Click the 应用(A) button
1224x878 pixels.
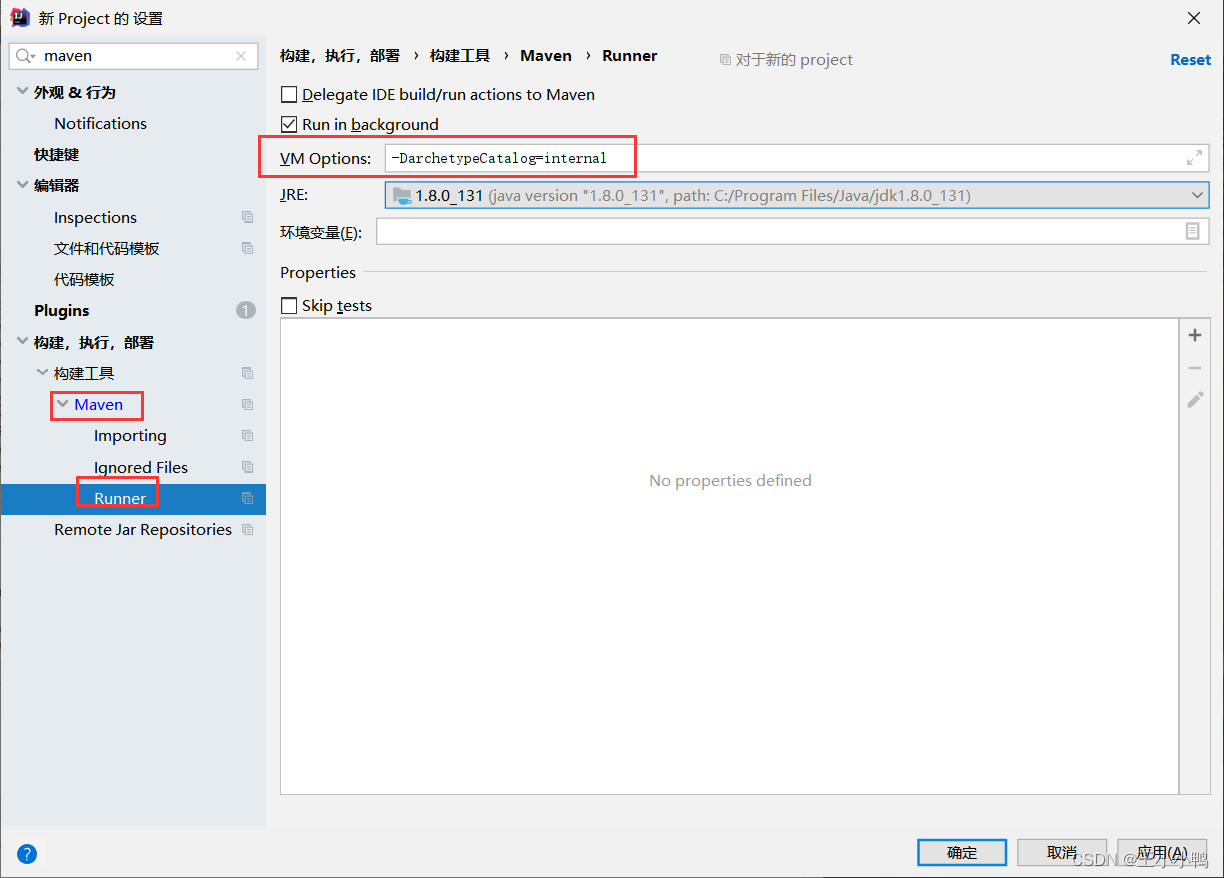click(x=1162, y=852)
